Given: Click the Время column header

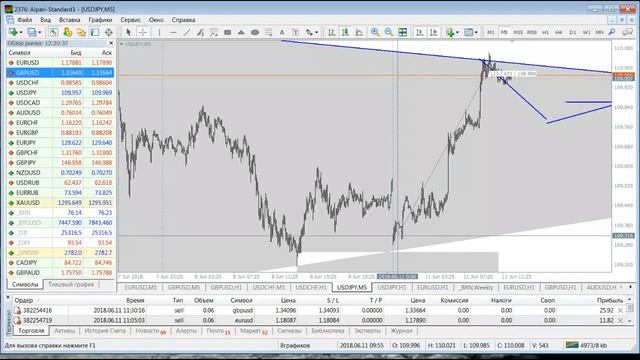Looking at the screenshot, I should (x=135, y=300).
